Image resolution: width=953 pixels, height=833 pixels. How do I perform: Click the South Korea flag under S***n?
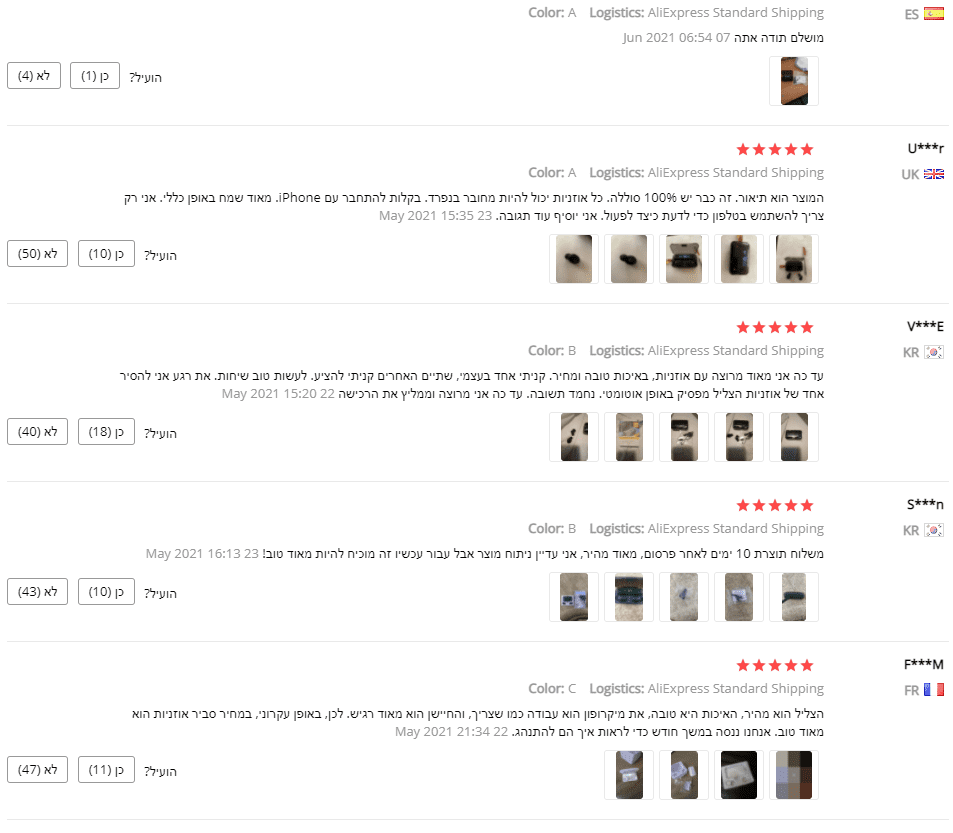pos(934,530)
